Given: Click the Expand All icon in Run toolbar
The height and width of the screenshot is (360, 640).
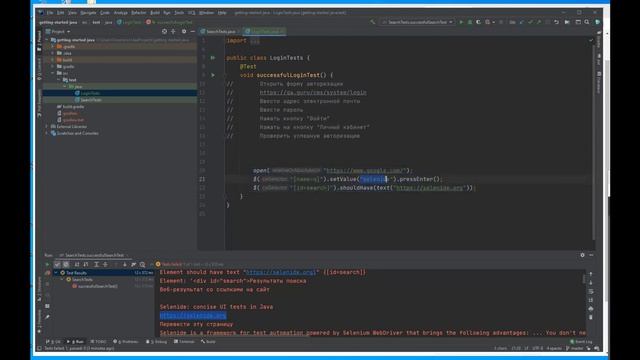Looking at the screenshot, I should [96, 264].
